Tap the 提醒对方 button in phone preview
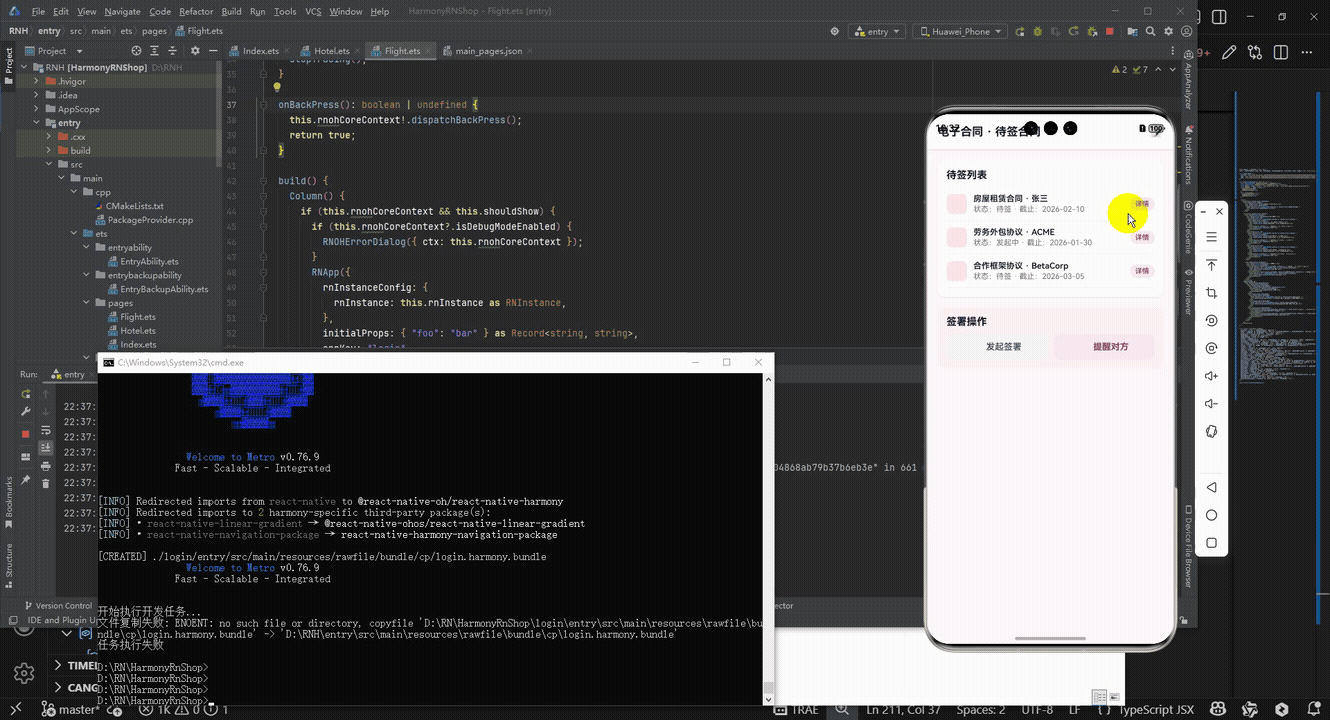This screenshot has width=1330, height=720. (1110, 347)
